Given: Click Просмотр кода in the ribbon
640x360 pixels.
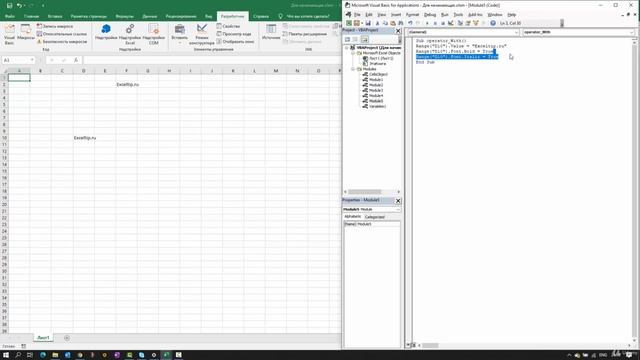Looking at the screenshot, I should tap(234, 34).
